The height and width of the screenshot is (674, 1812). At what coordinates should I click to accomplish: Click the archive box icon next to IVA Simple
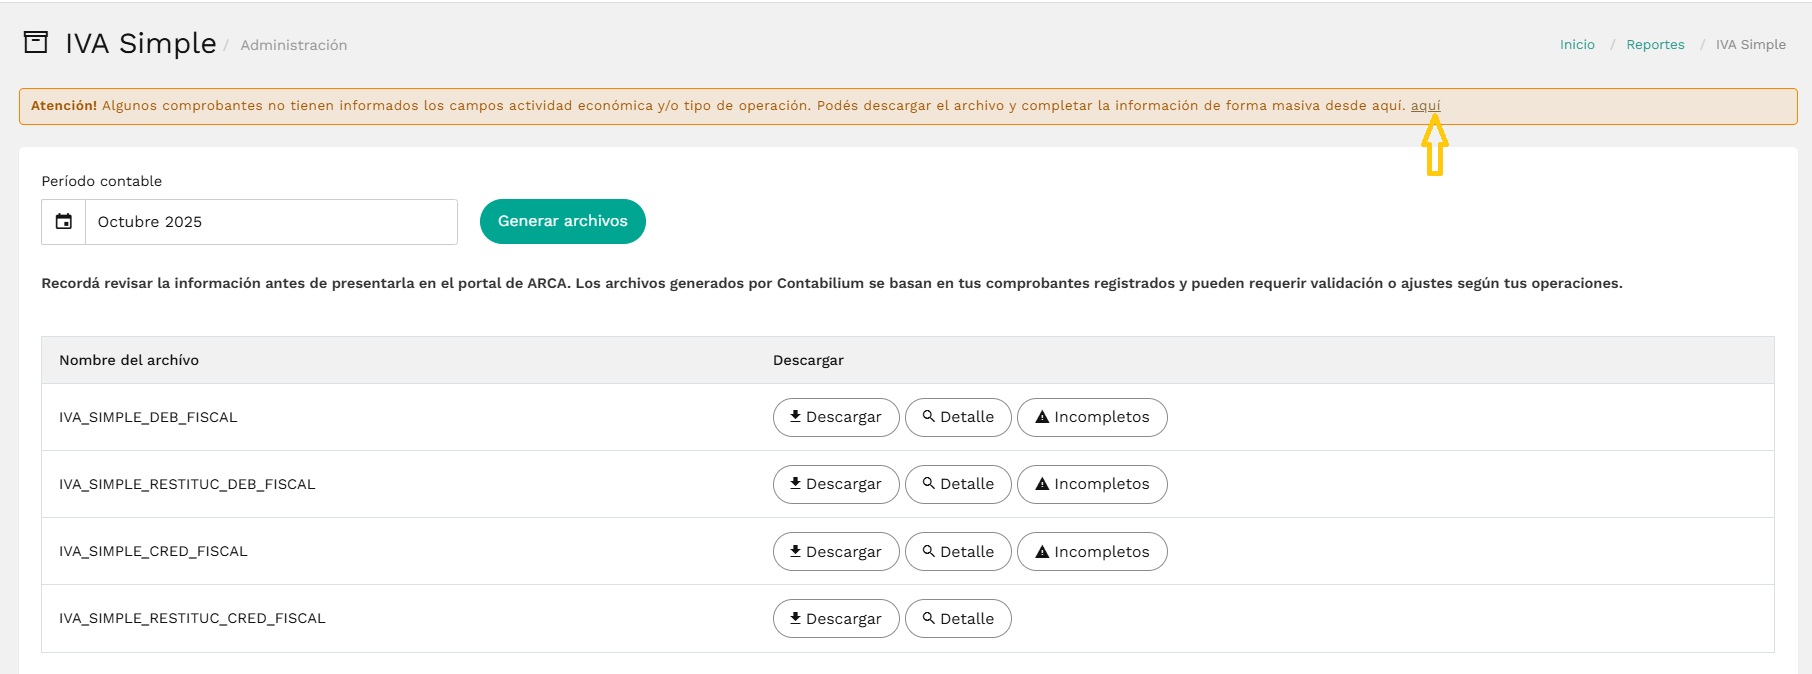point(36,42)
